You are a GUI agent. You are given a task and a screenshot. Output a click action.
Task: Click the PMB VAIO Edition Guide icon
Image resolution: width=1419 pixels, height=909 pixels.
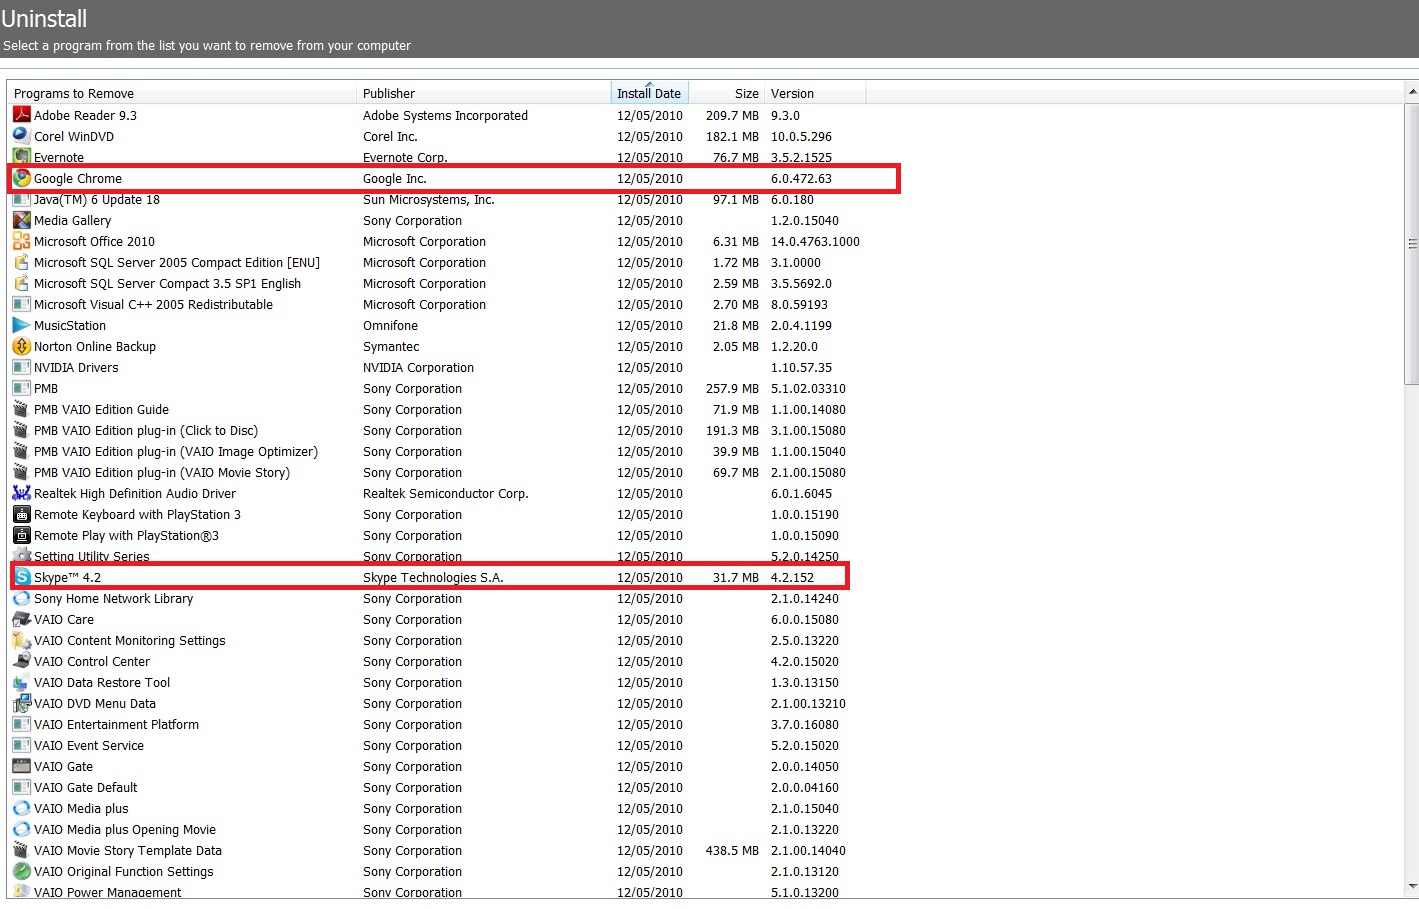click(21, 409)
